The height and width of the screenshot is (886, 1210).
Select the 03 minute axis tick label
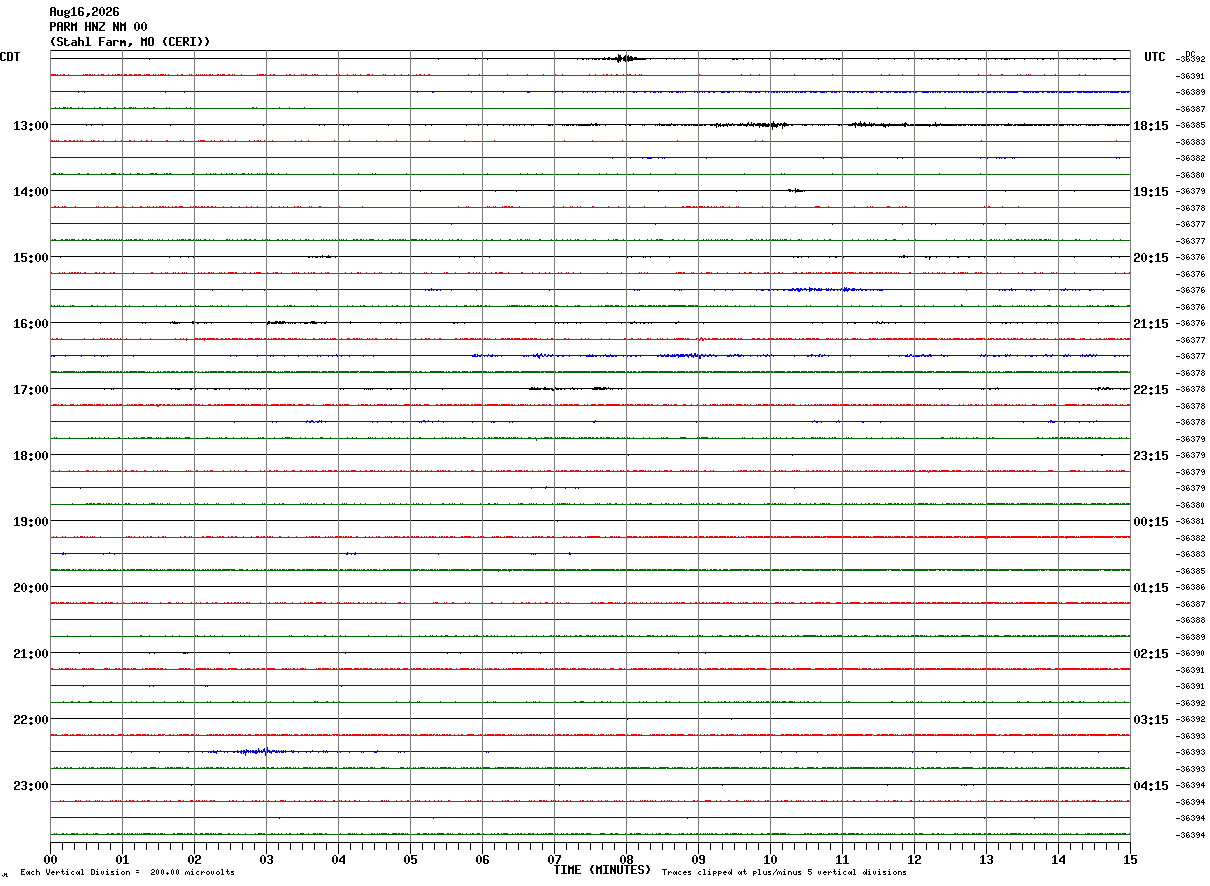[x=266, y=860]
